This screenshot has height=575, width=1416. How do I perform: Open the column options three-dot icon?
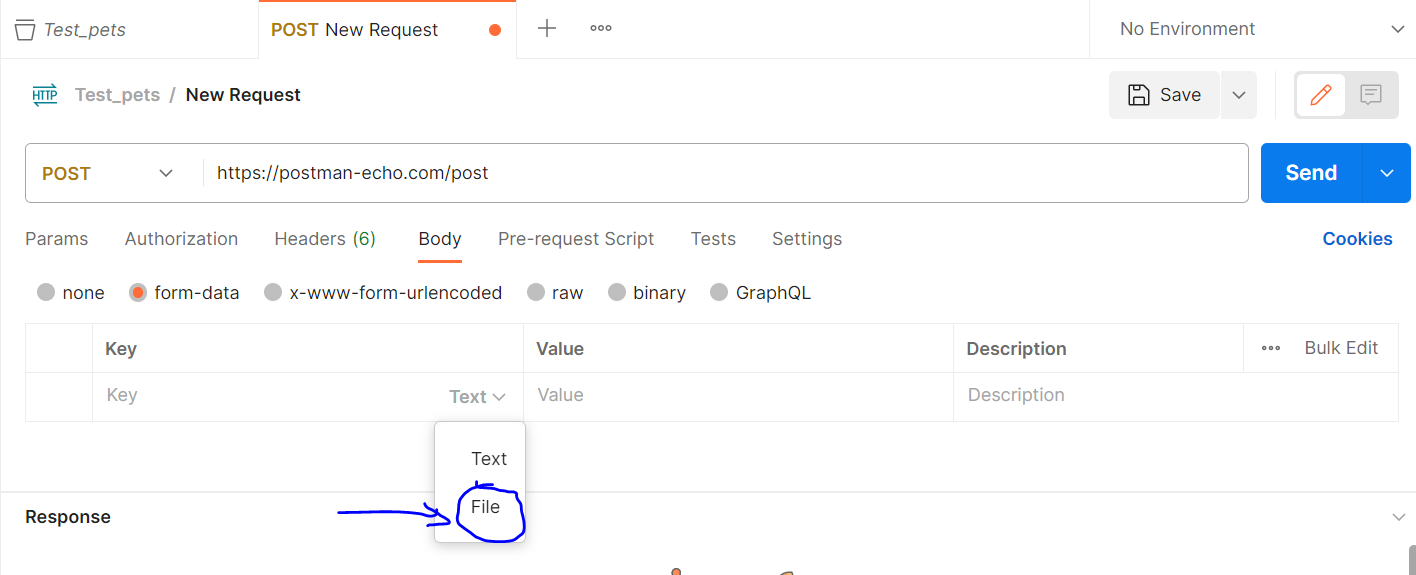coord(1271,348)
